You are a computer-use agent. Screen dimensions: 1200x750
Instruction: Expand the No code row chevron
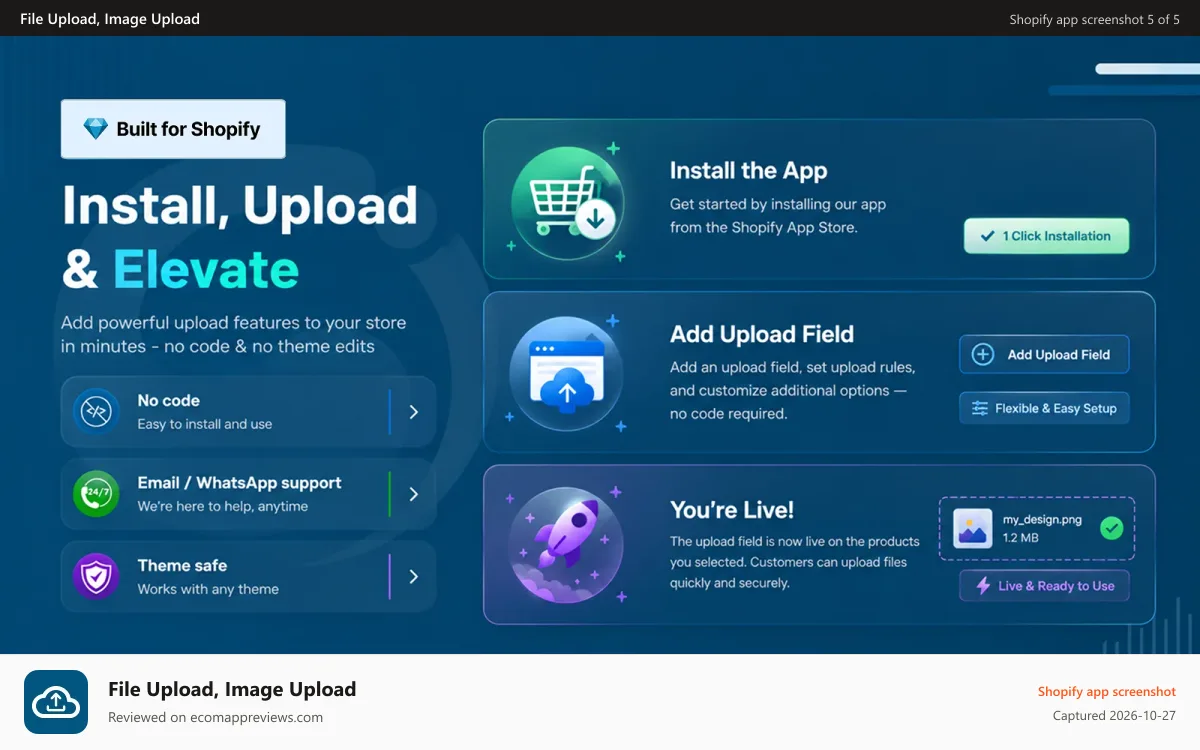[414, 412]
